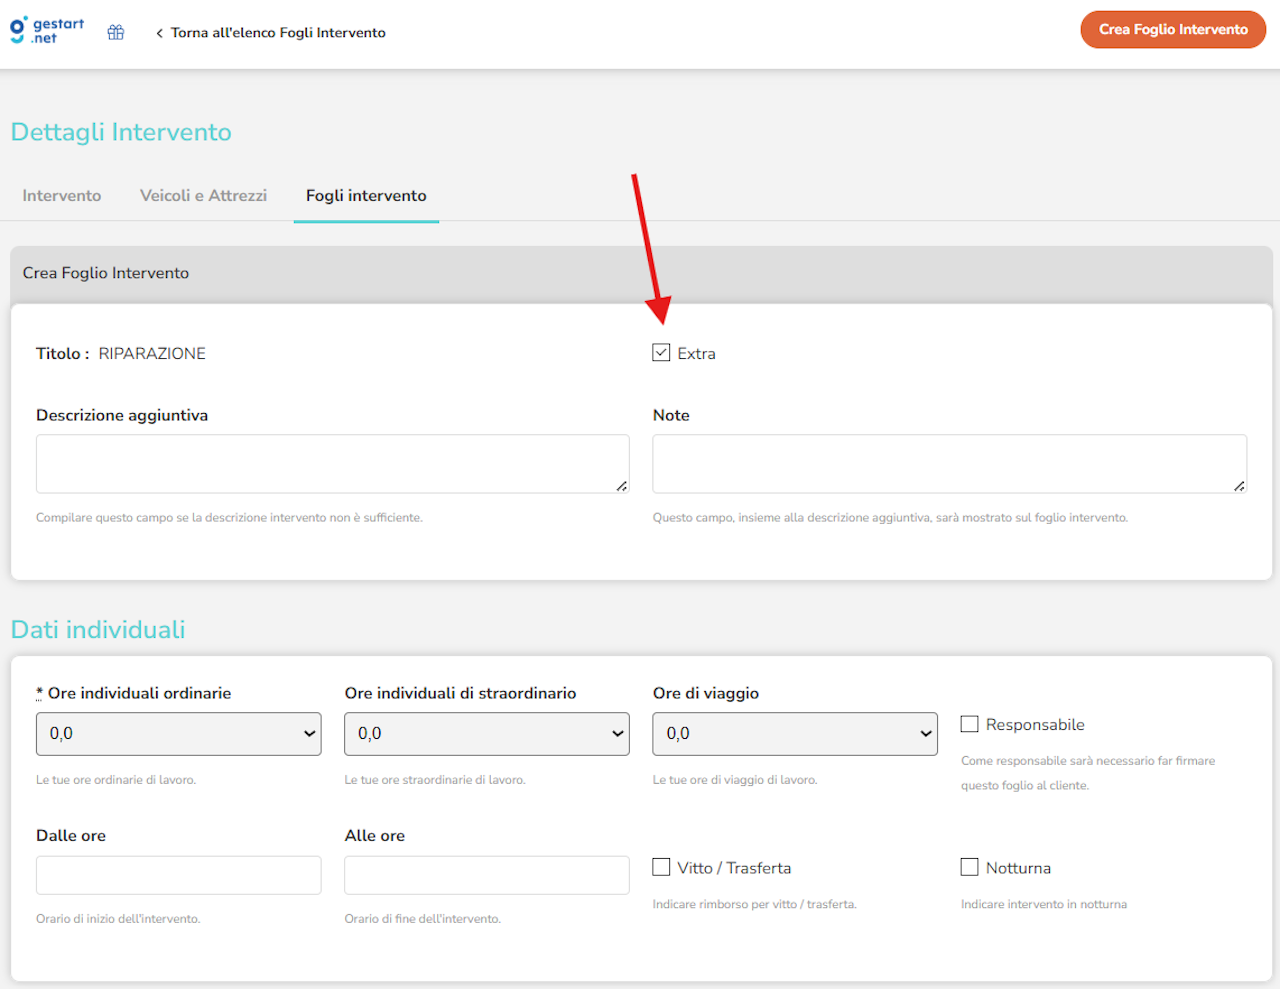Click the Dettagli Intervento heading

click(121, 132)
